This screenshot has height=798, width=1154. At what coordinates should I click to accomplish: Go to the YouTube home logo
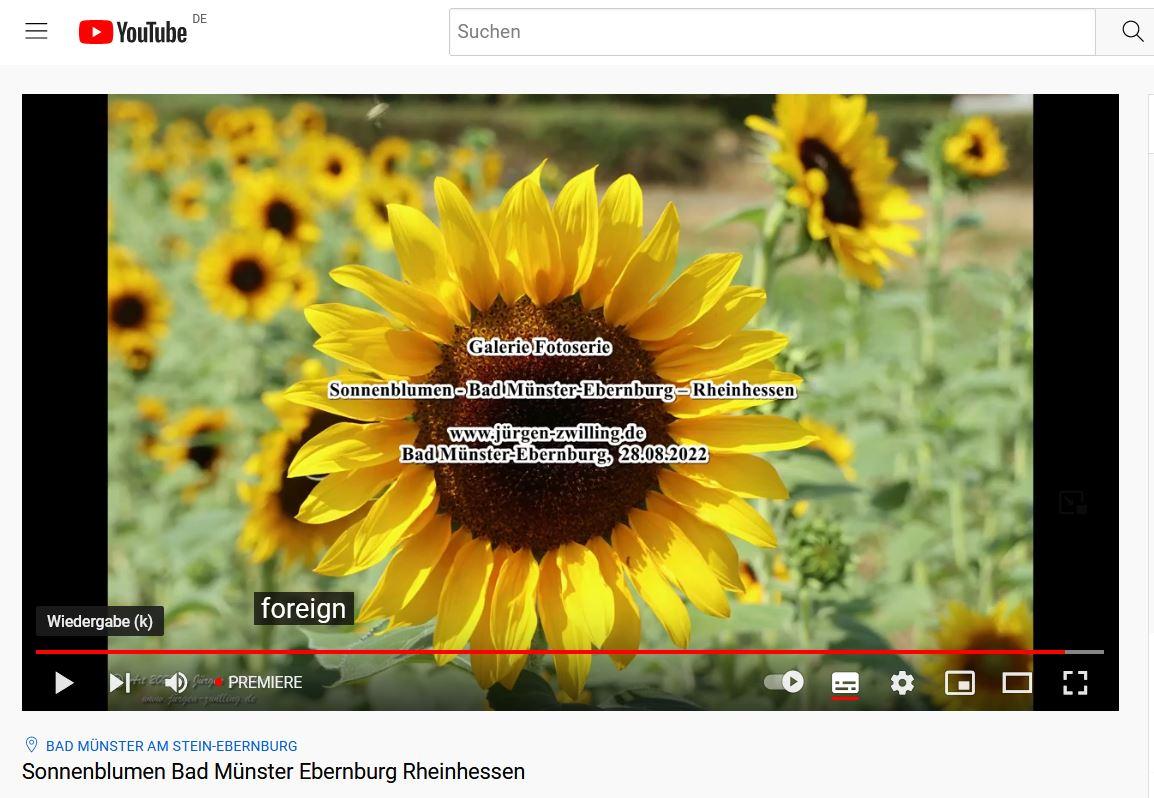[x=133, y=32]
